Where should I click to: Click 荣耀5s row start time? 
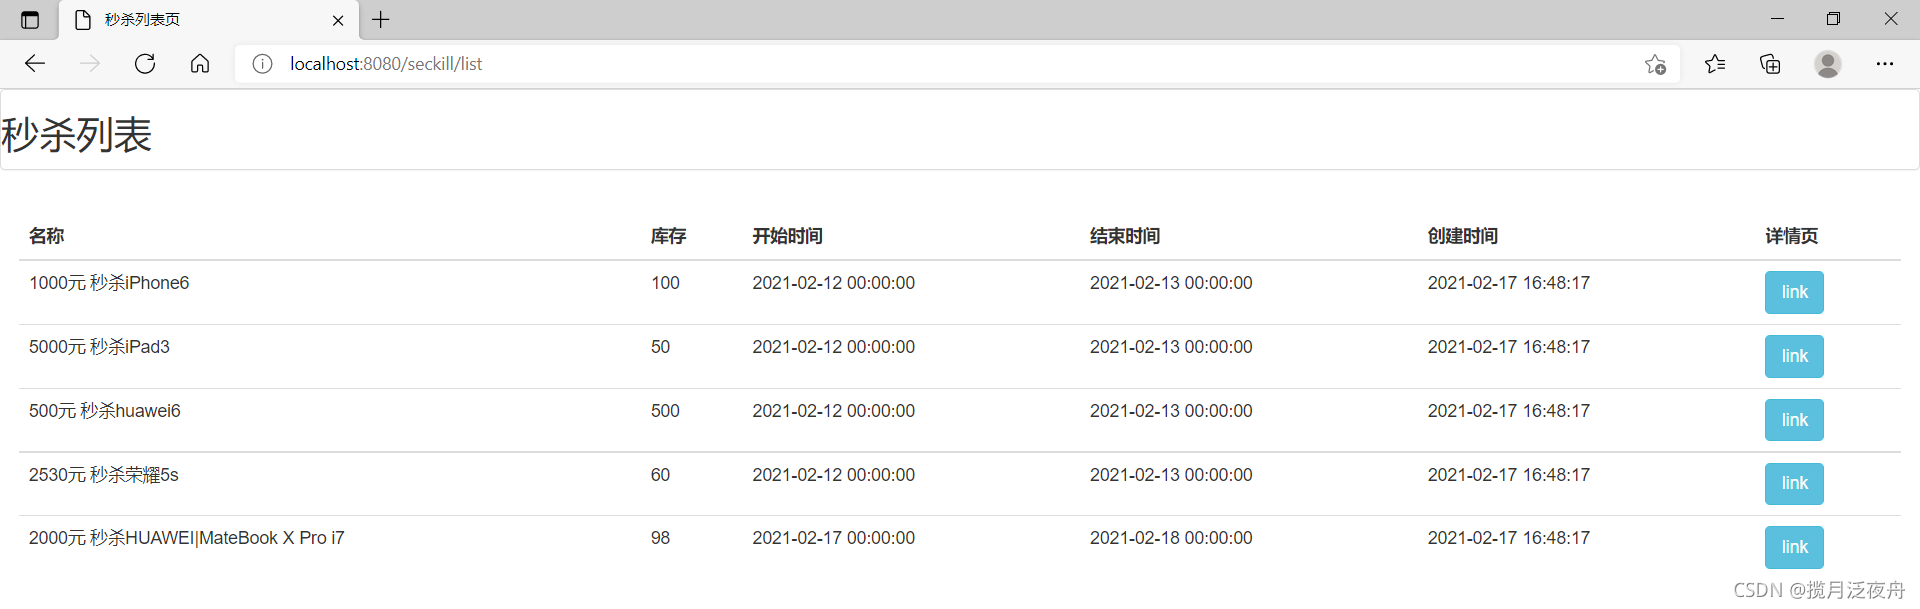click(x=833, y=475)
